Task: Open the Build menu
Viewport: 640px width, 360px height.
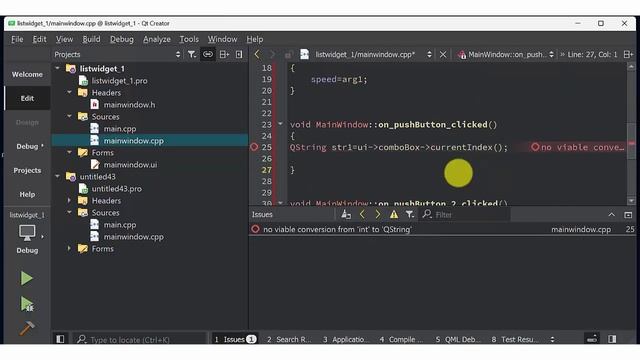Action: tap(91, 39)
